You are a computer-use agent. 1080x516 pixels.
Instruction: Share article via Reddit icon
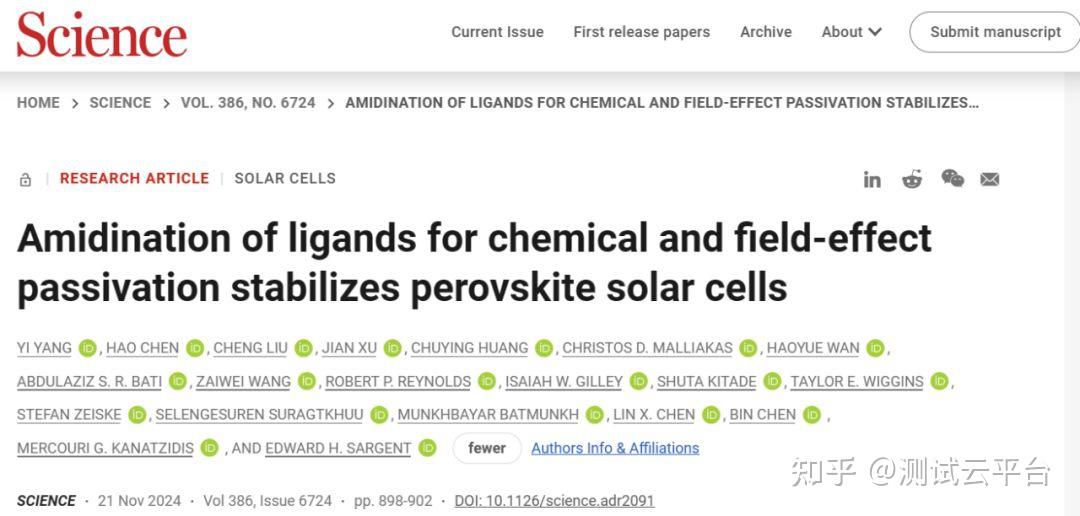(912, 179)
